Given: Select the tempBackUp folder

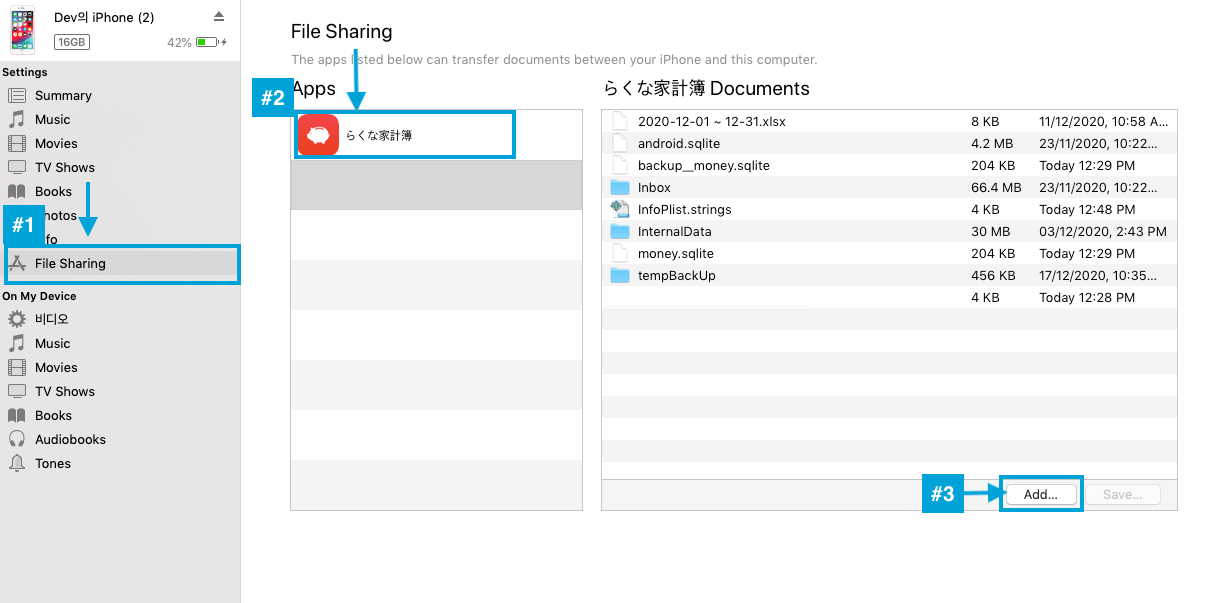Looking at the screenshot, I should (x=676, y=276).
